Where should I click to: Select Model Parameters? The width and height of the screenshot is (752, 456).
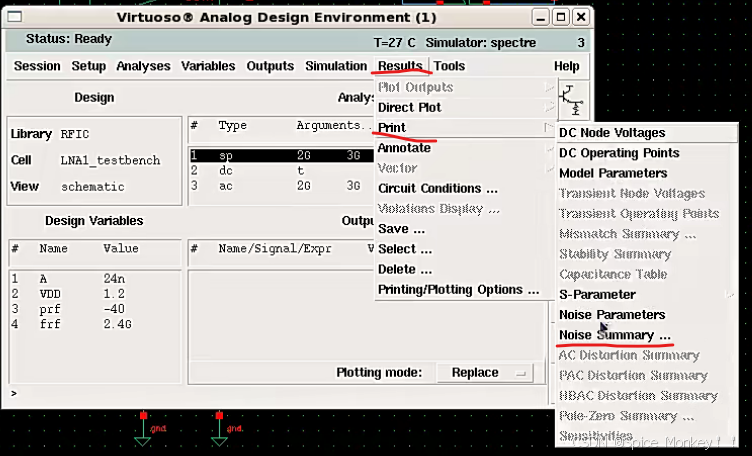[x=646, y=173]
